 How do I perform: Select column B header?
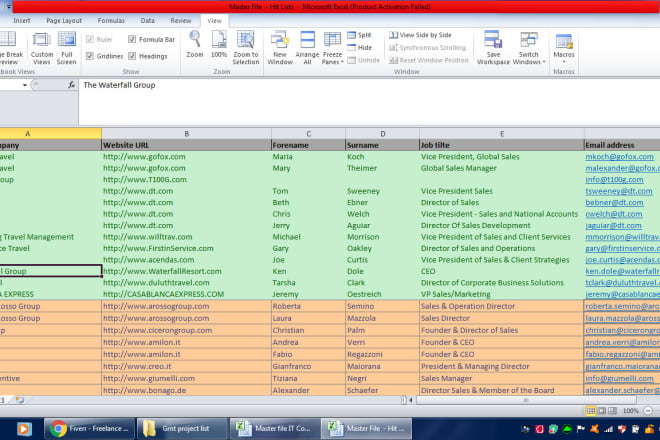pos(186,133)
